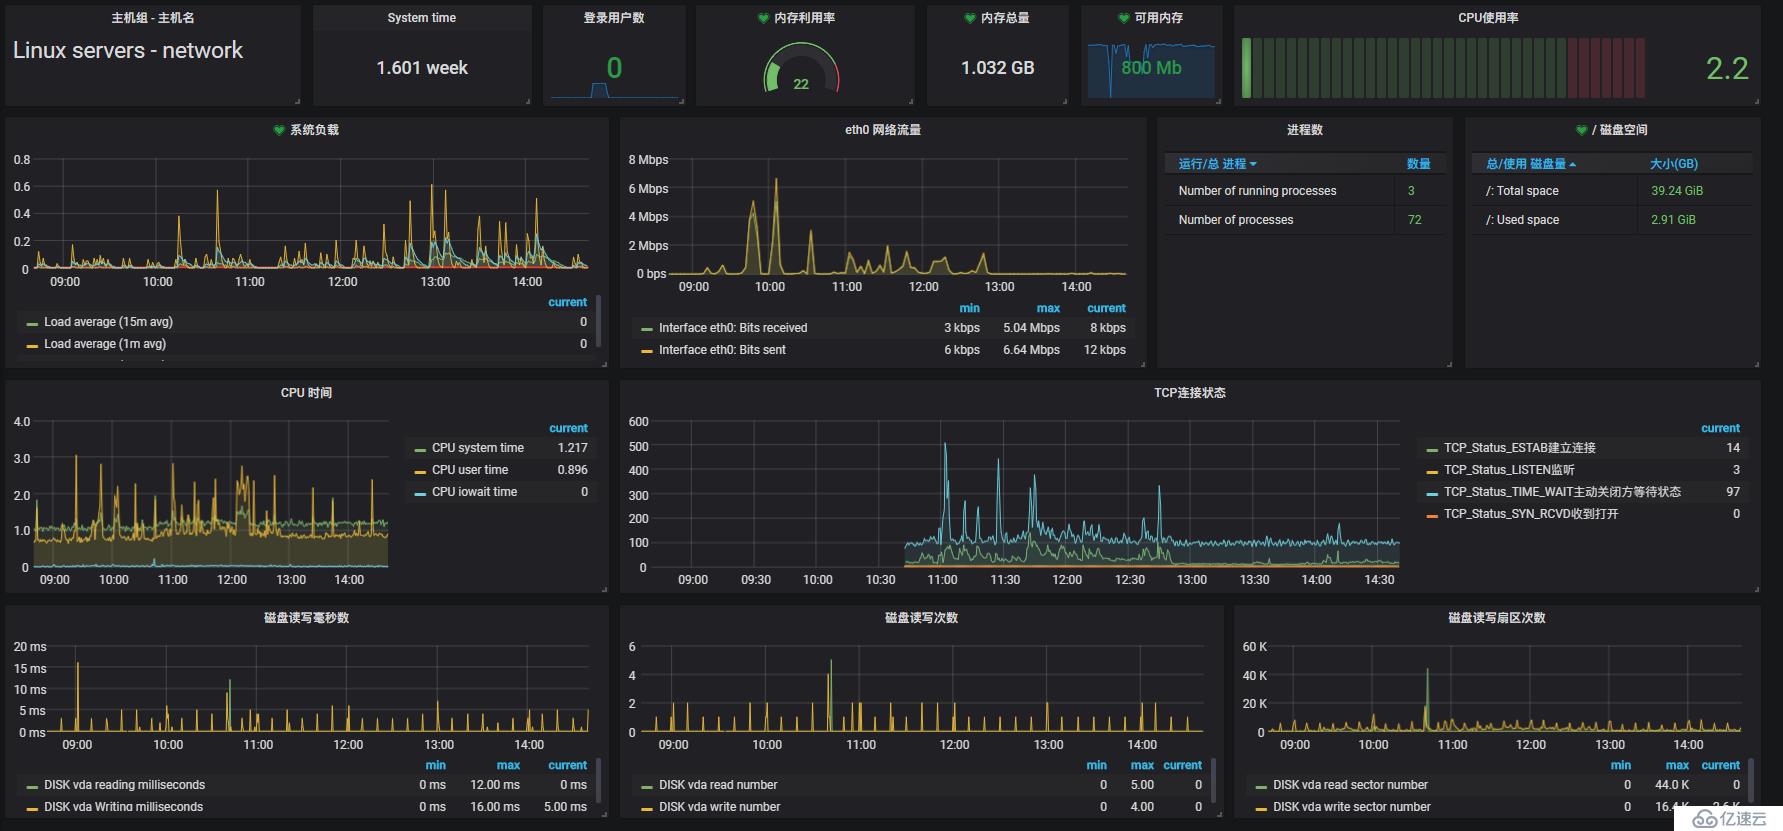Open the CPU 时间 panel title menu
Screen dimensions: 1783x831
click(306, 393)
